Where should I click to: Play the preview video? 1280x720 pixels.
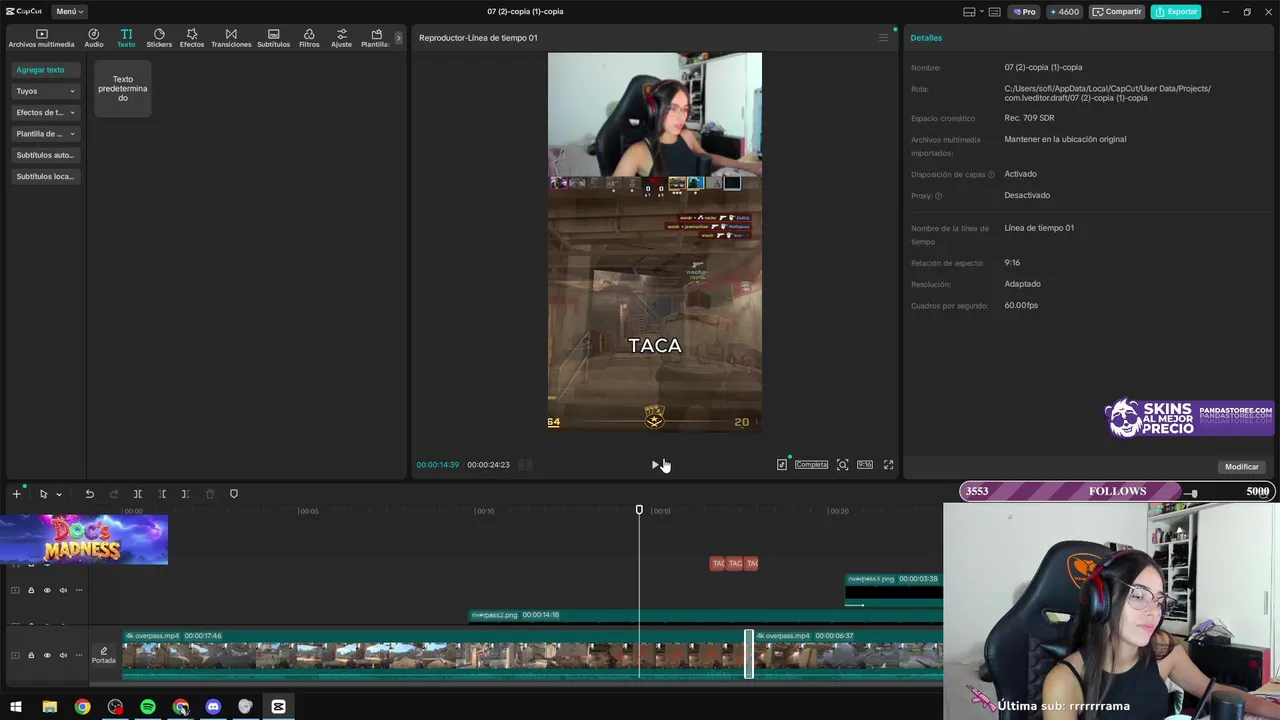[655, 464]
